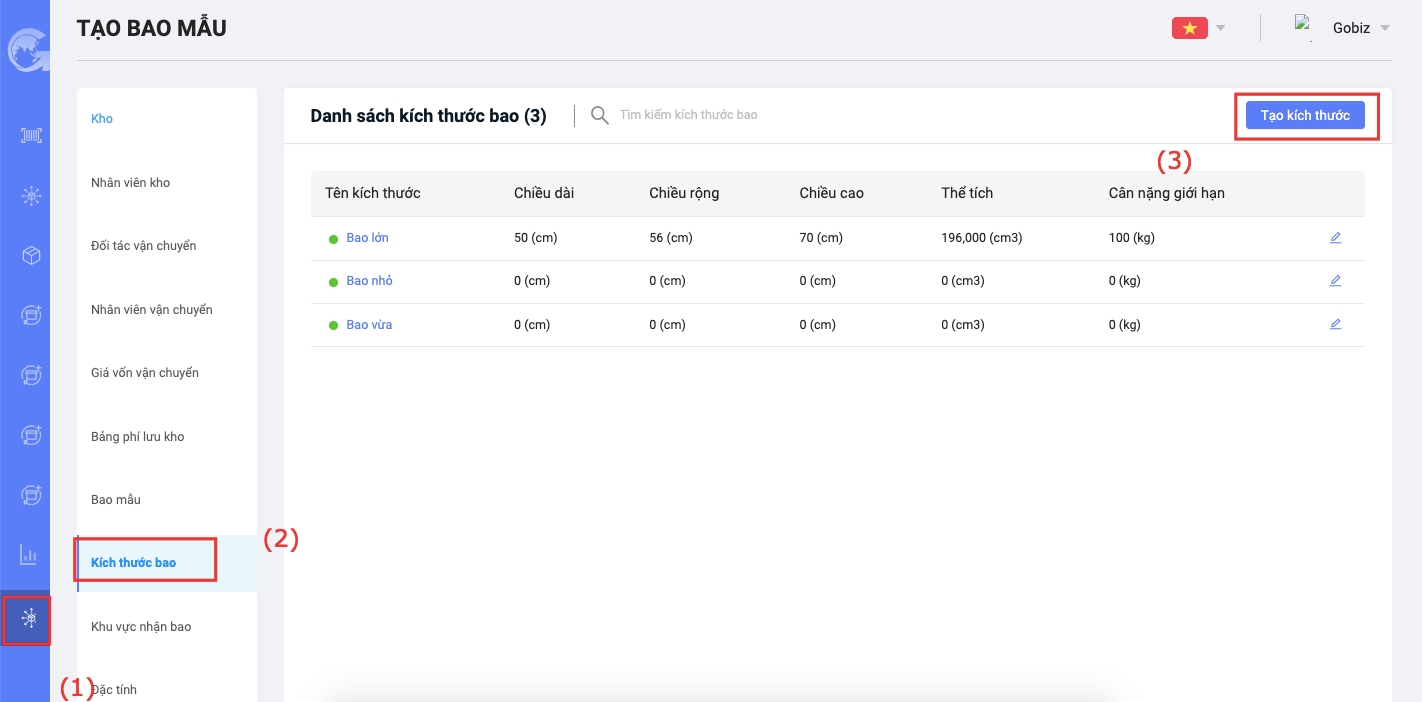The image size is (1422, 702).
Task: Open the Gobiz account dropdown arrow
Action: [x=1385, y=28]
